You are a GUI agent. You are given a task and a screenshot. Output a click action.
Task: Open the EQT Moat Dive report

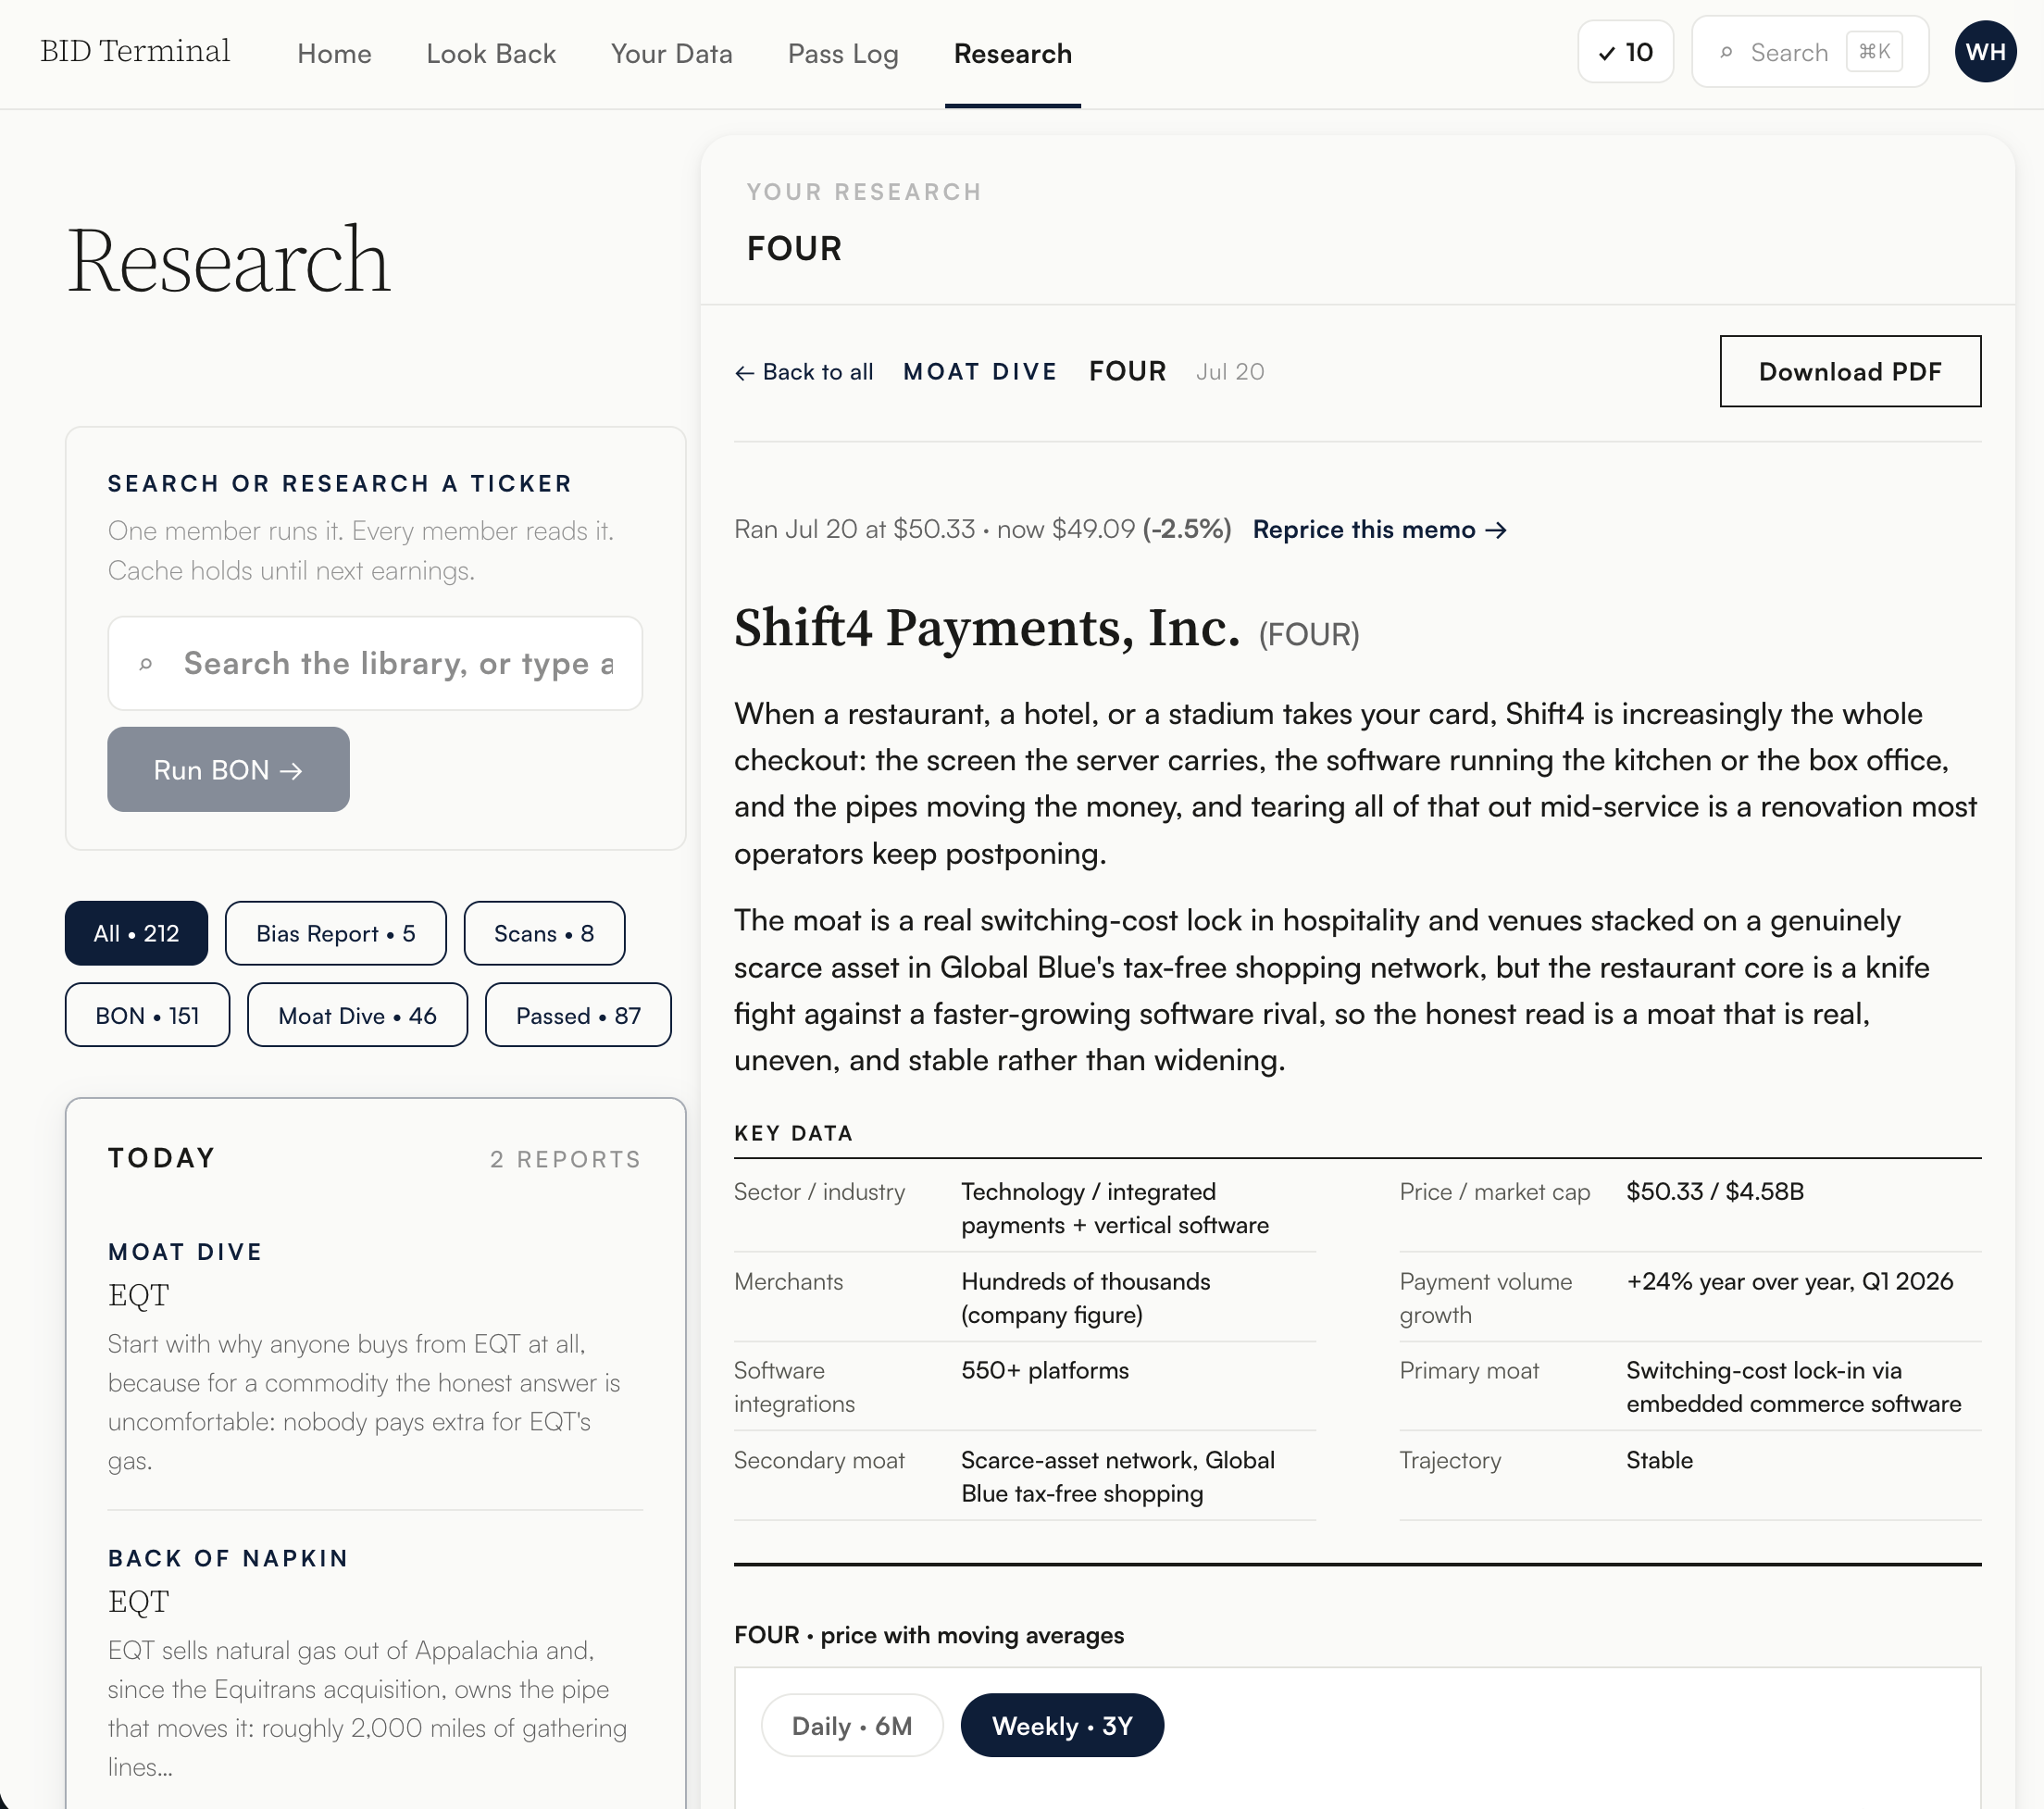[375, 1356]
